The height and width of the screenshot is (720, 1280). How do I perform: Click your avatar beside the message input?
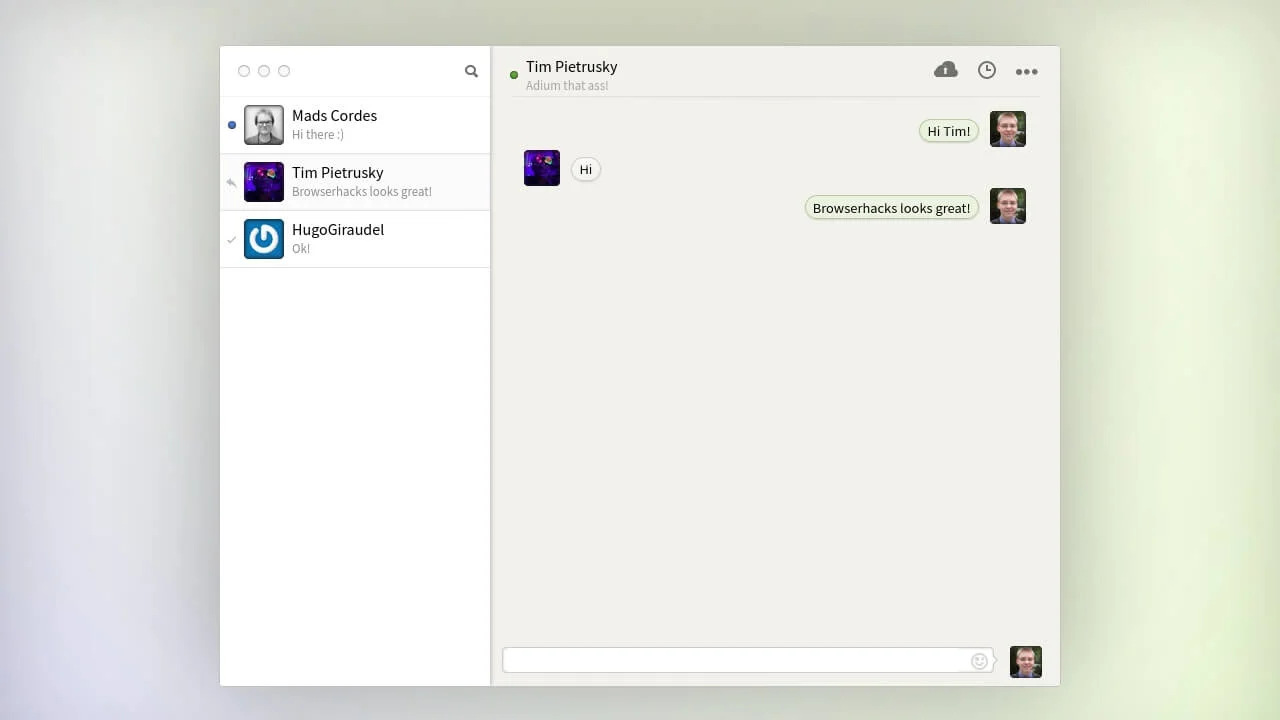[1025, 662]
